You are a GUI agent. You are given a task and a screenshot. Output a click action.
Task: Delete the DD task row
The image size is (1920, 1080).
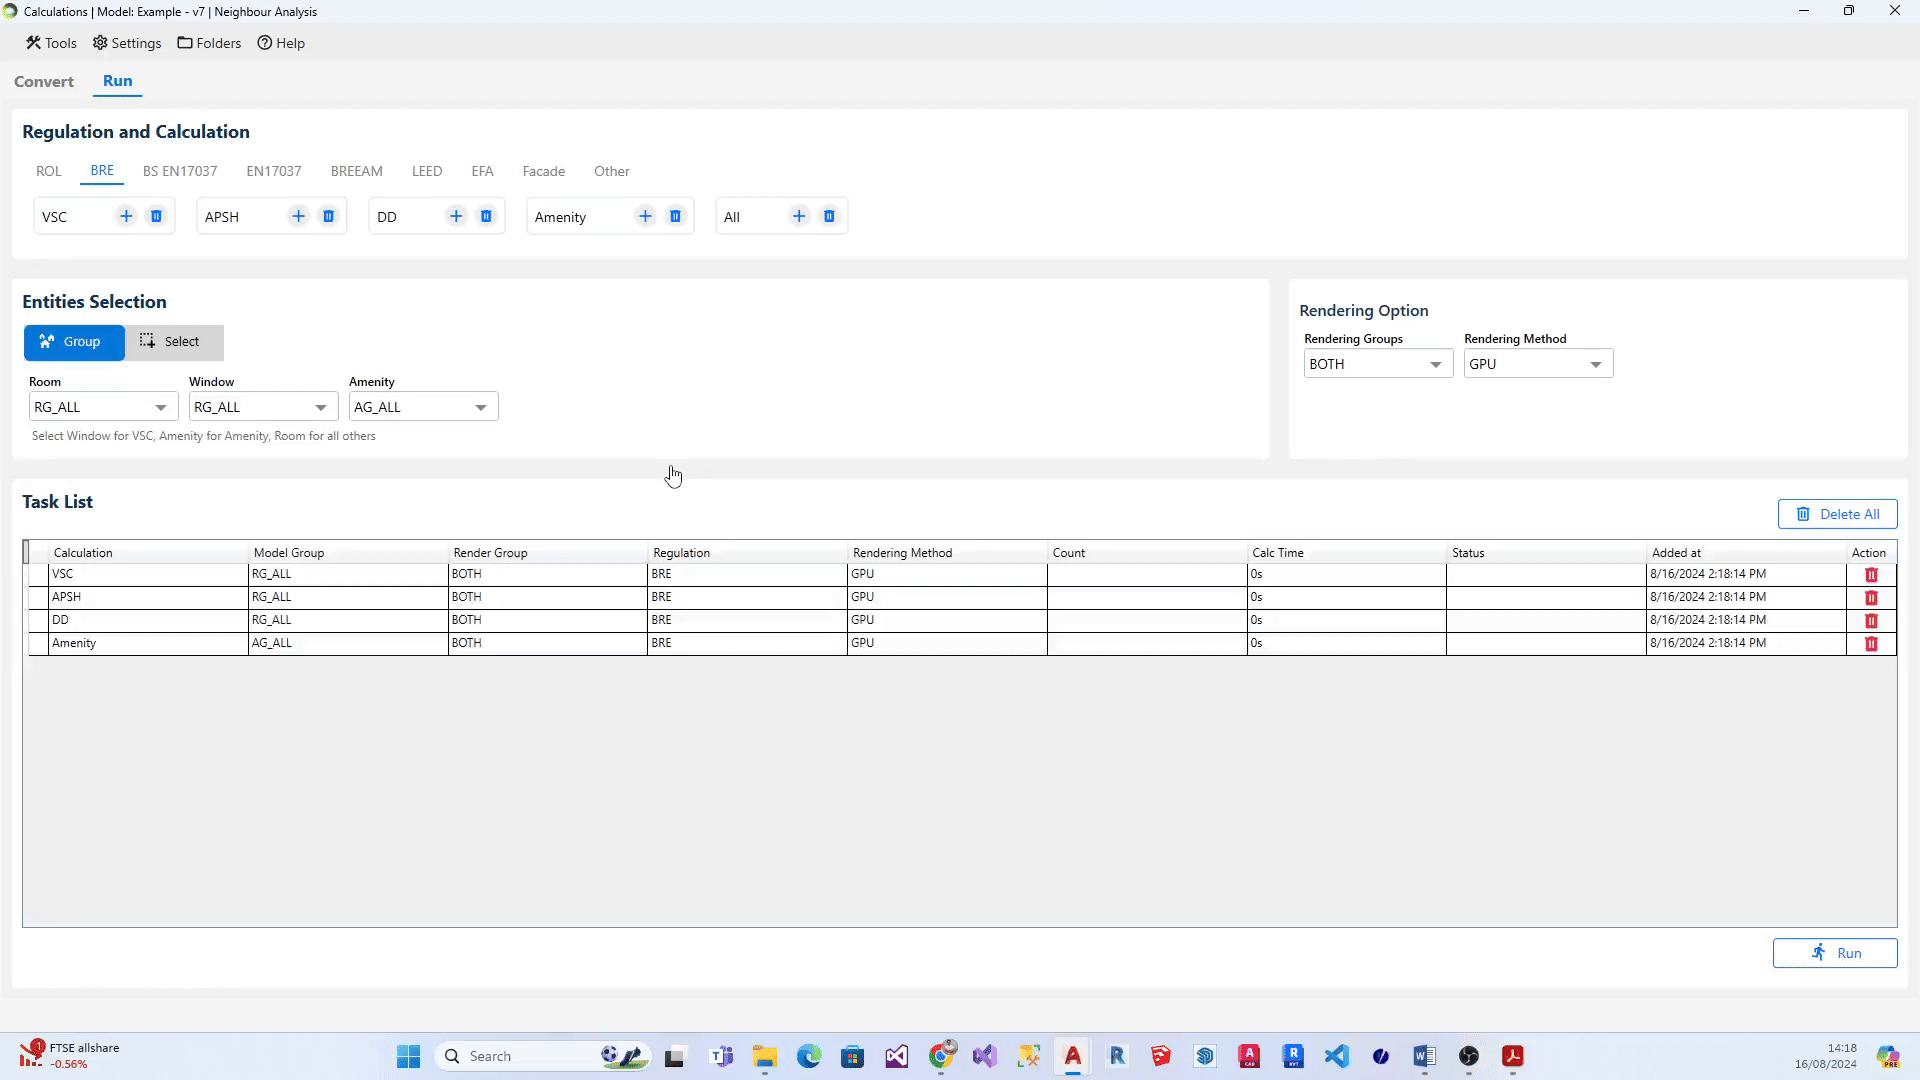[1871, 621]
